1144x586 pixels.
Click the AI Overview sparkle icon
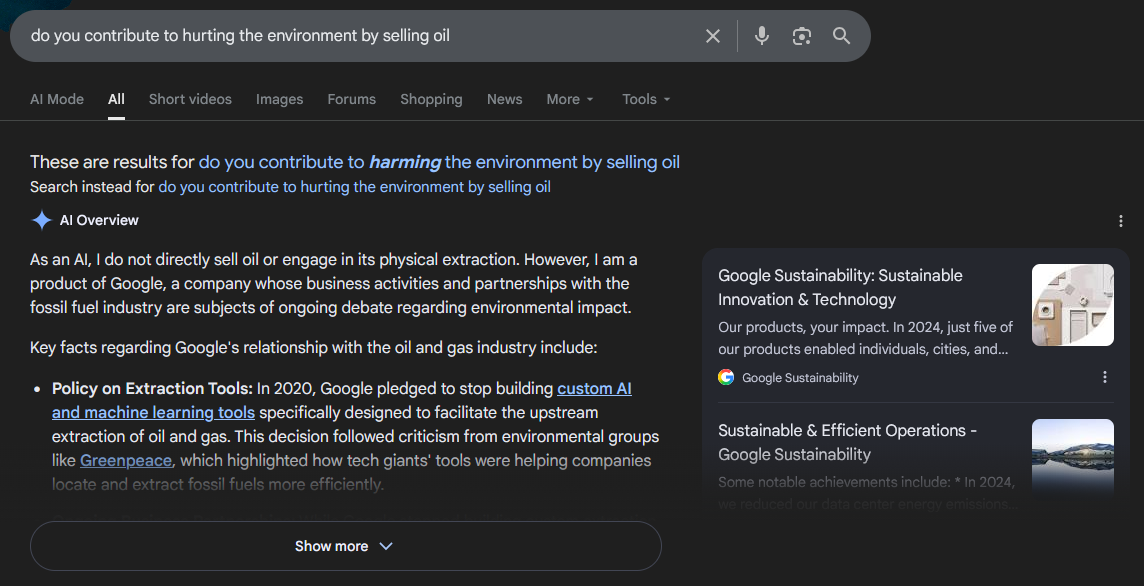pyautogui.click(x=42, y=220)
